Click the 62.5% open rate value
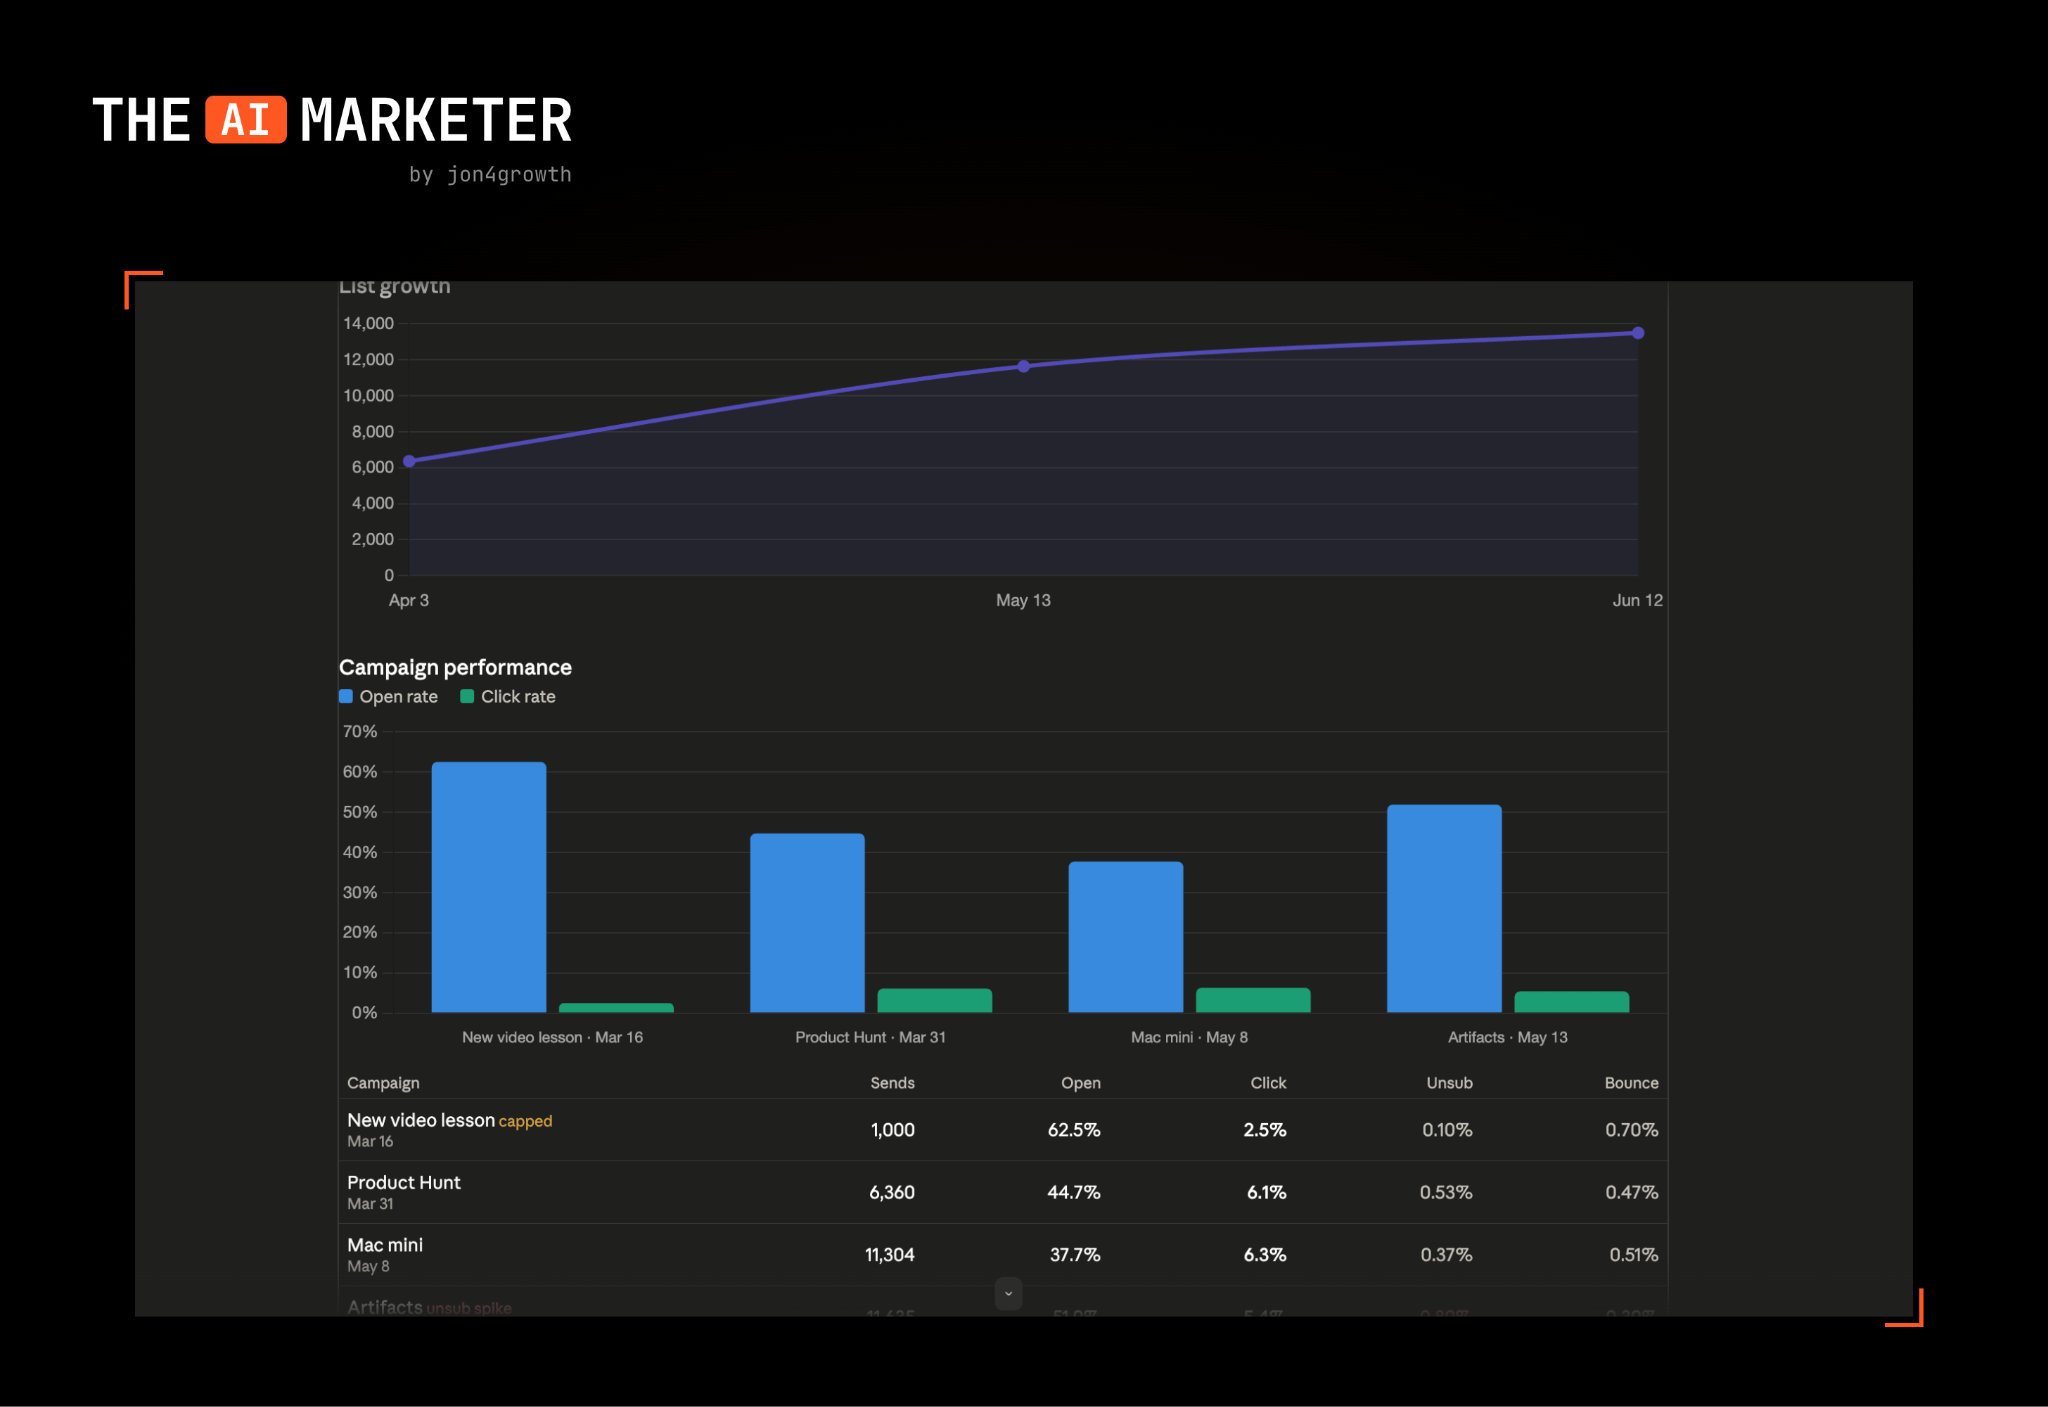This screenshot has width=2048, height=1407. (1074, 1130)
